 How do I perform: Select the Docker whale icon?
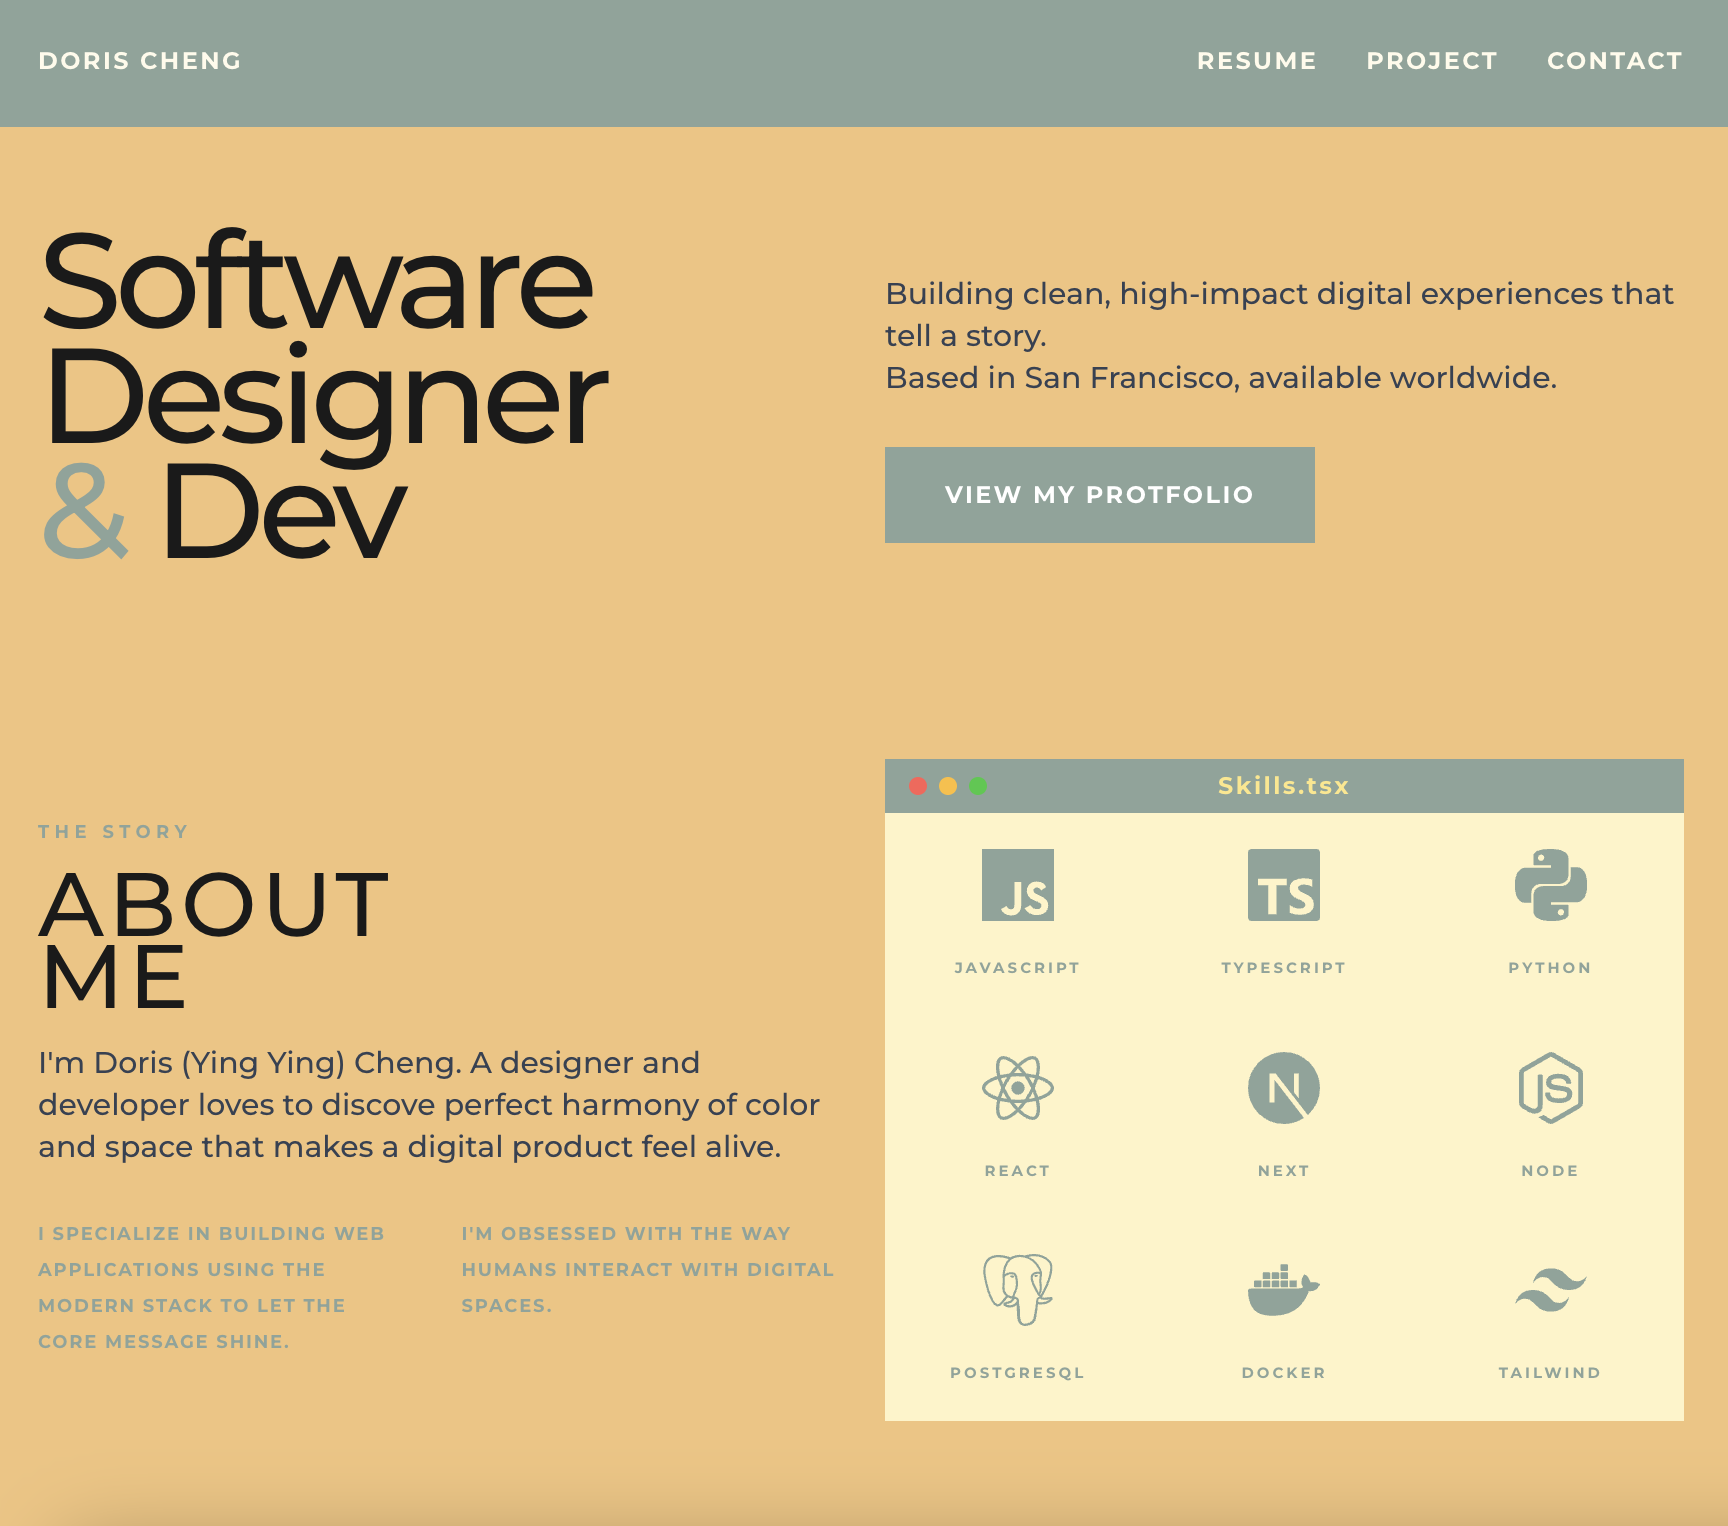point(1283,1290)
